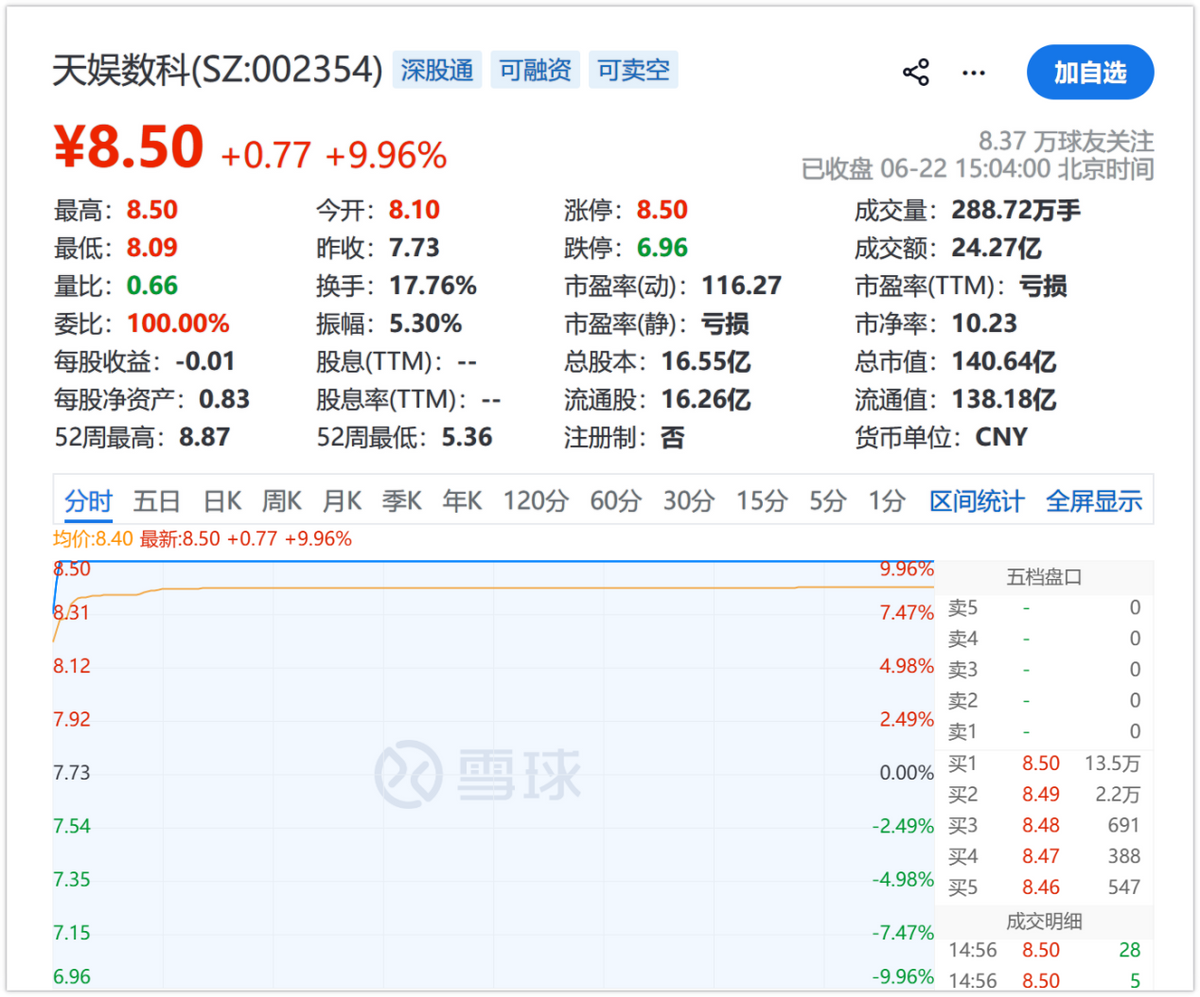Image resolution: width=1200 pixels, height=997 pixels.
Task: Click the 五档盘口 panel header
Action: [x=1044, y=577]
